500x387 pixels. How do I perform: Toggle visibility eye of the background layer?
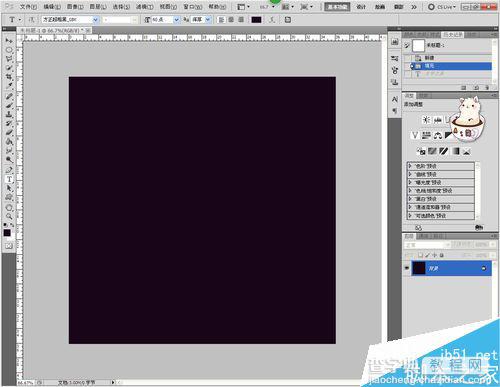click(x=407, y=268)
